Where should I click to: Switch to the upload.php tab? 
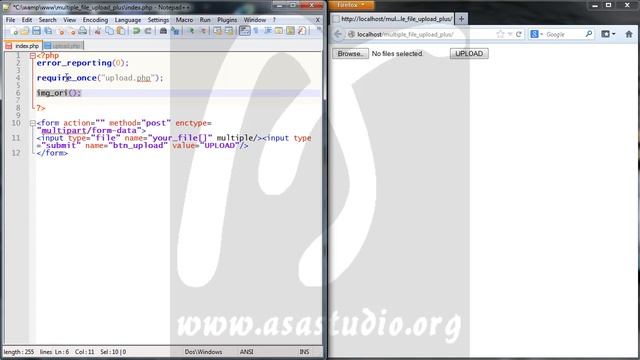tap(63, 46)
